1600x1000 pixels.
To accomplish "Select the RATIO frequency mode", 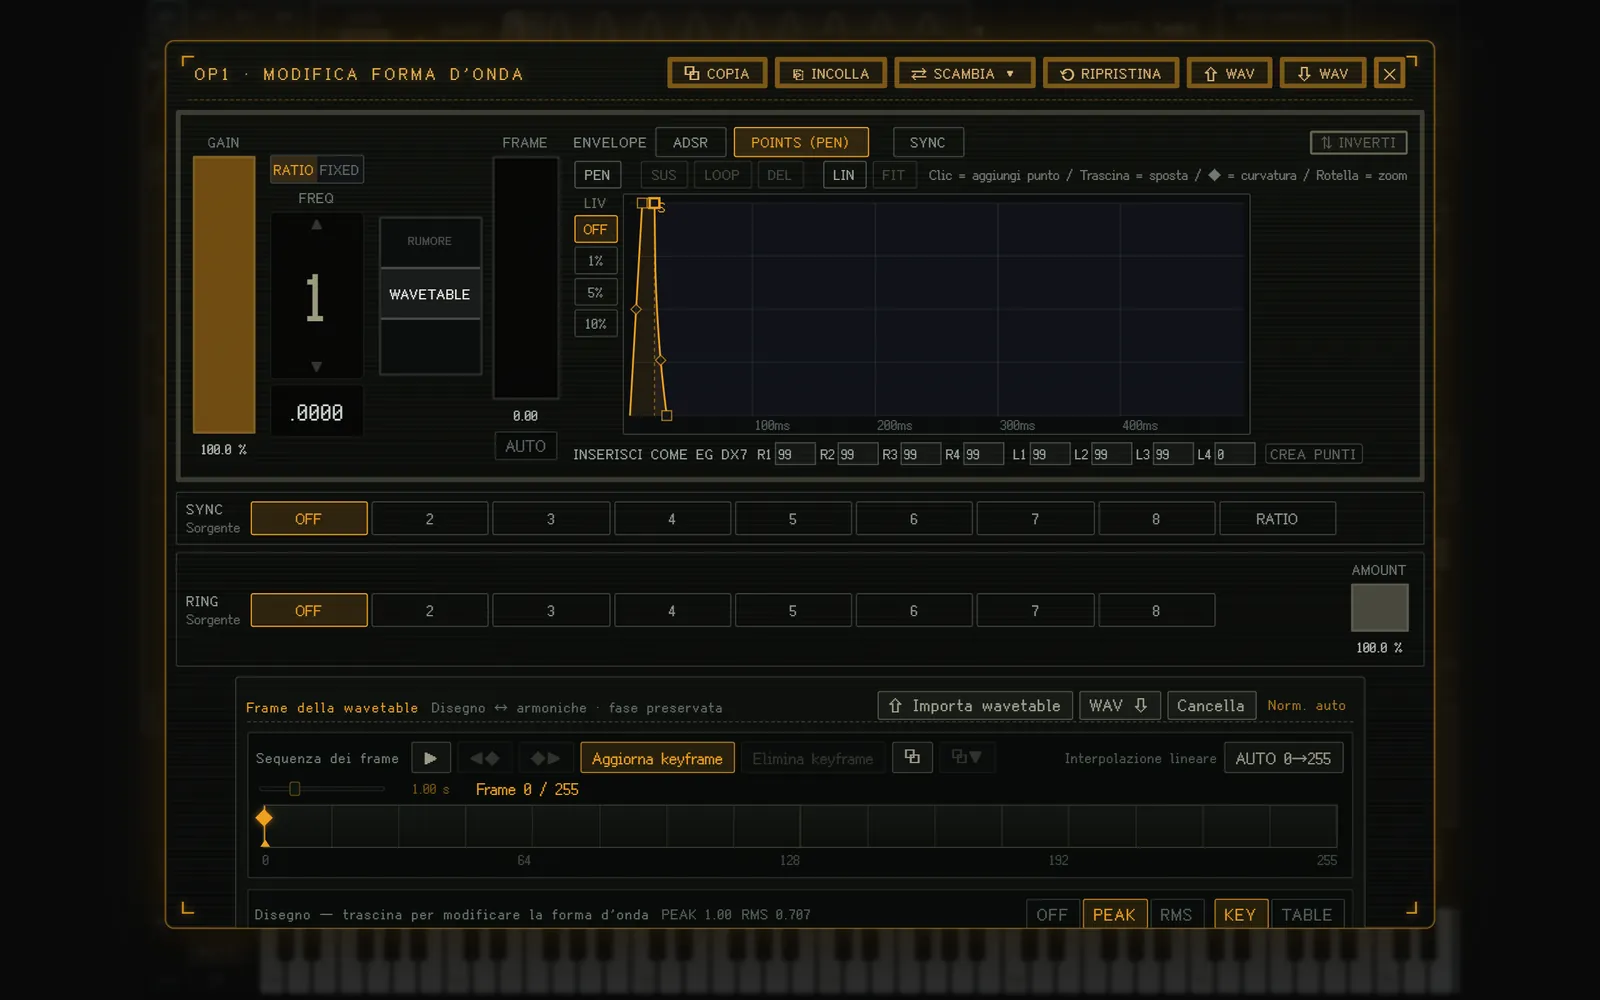I will (x=293, y=170).
